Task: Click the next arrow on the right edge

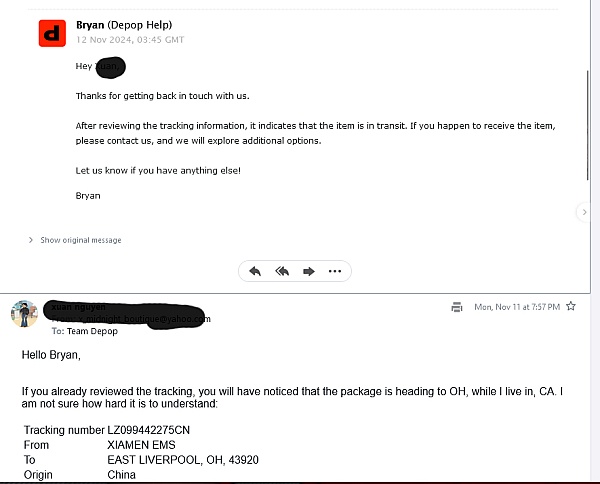Action: [584, 212]
